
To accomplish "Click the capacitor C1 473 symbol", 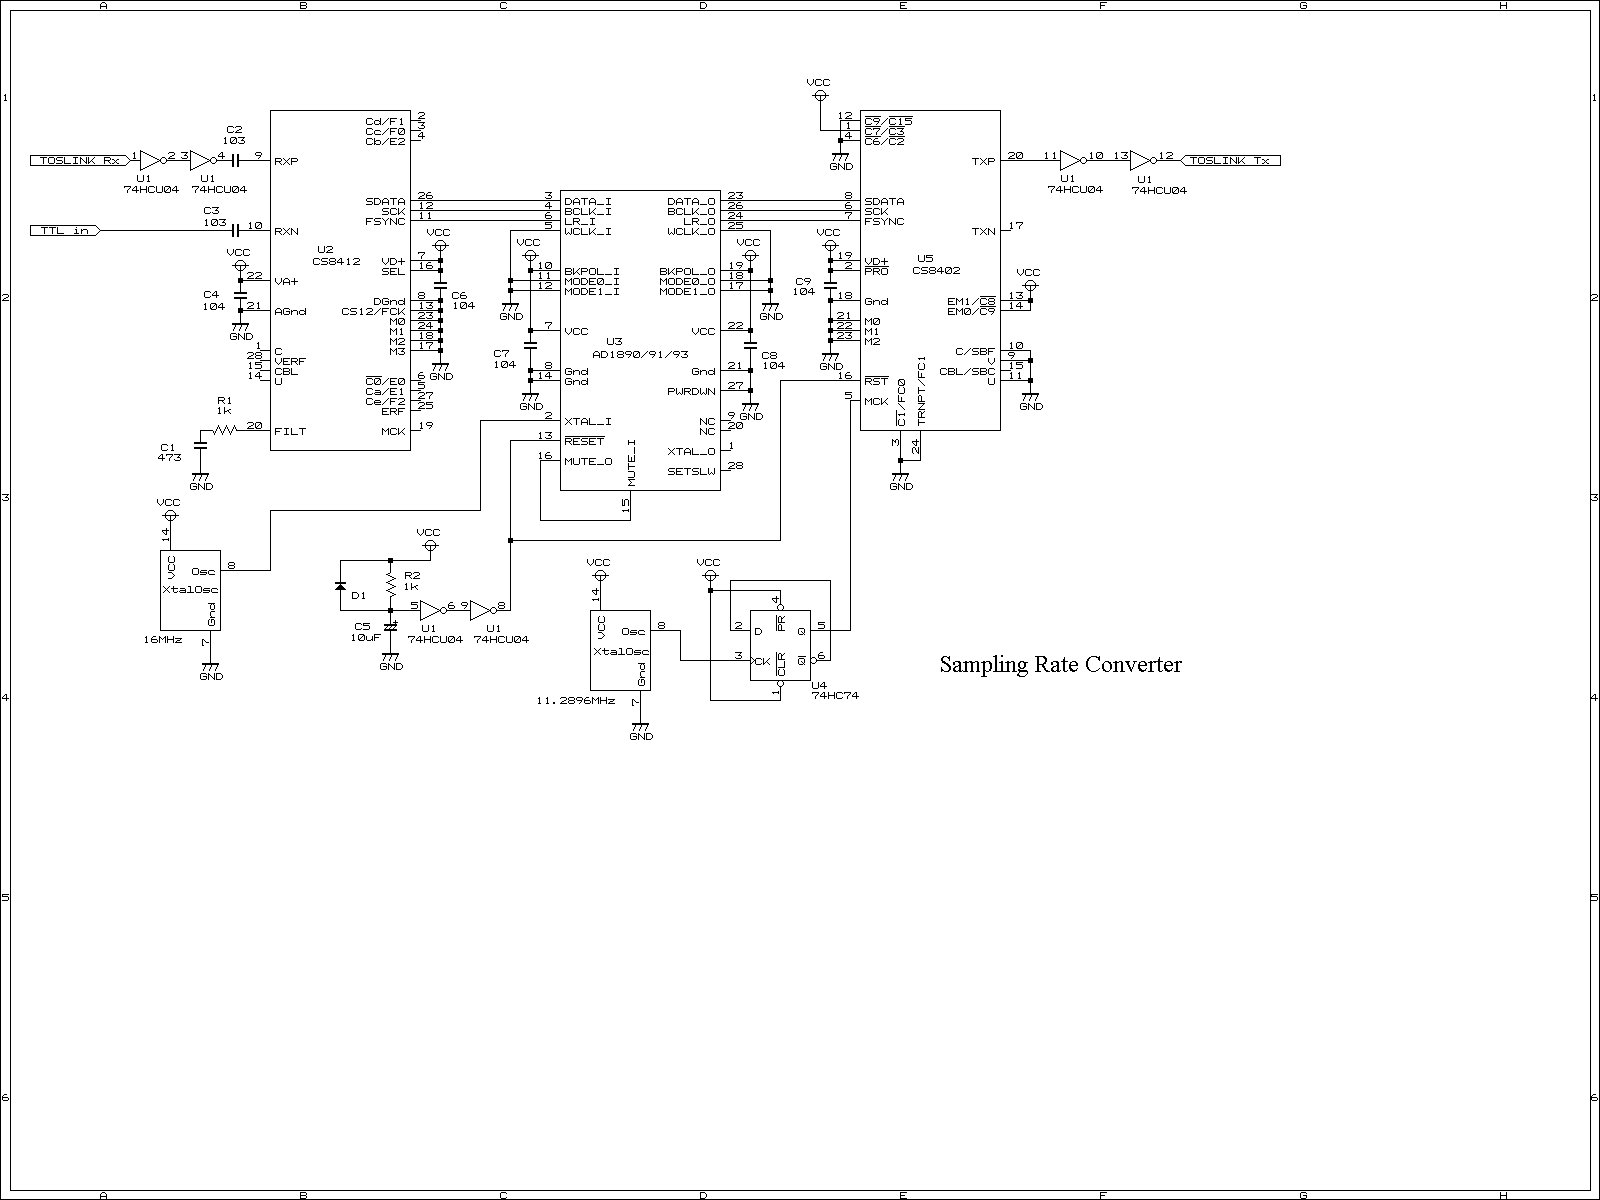I will 200,443.
